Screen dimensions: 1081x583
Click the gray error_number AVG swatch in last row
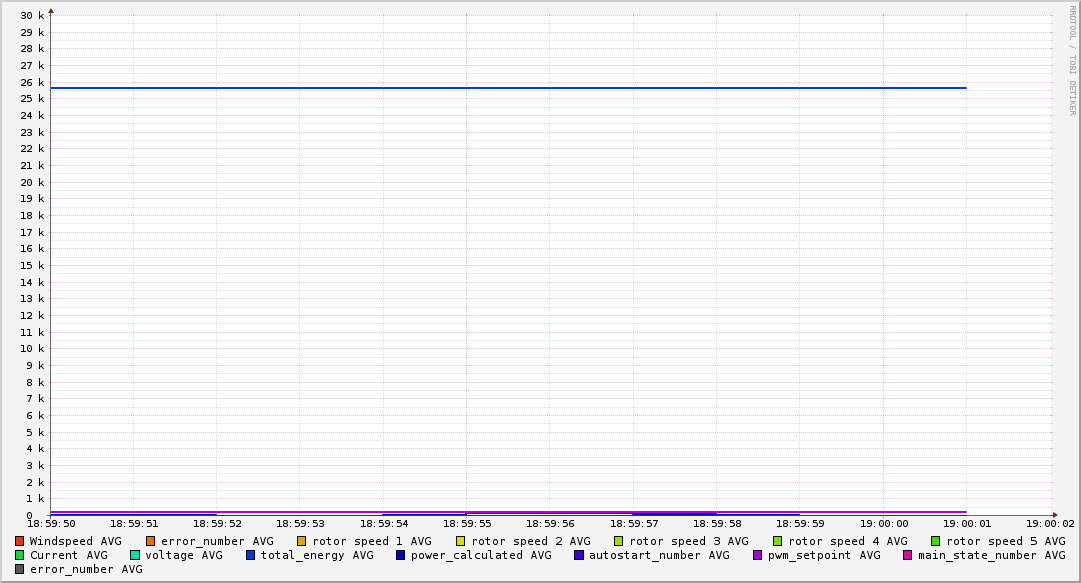[20, 569]
